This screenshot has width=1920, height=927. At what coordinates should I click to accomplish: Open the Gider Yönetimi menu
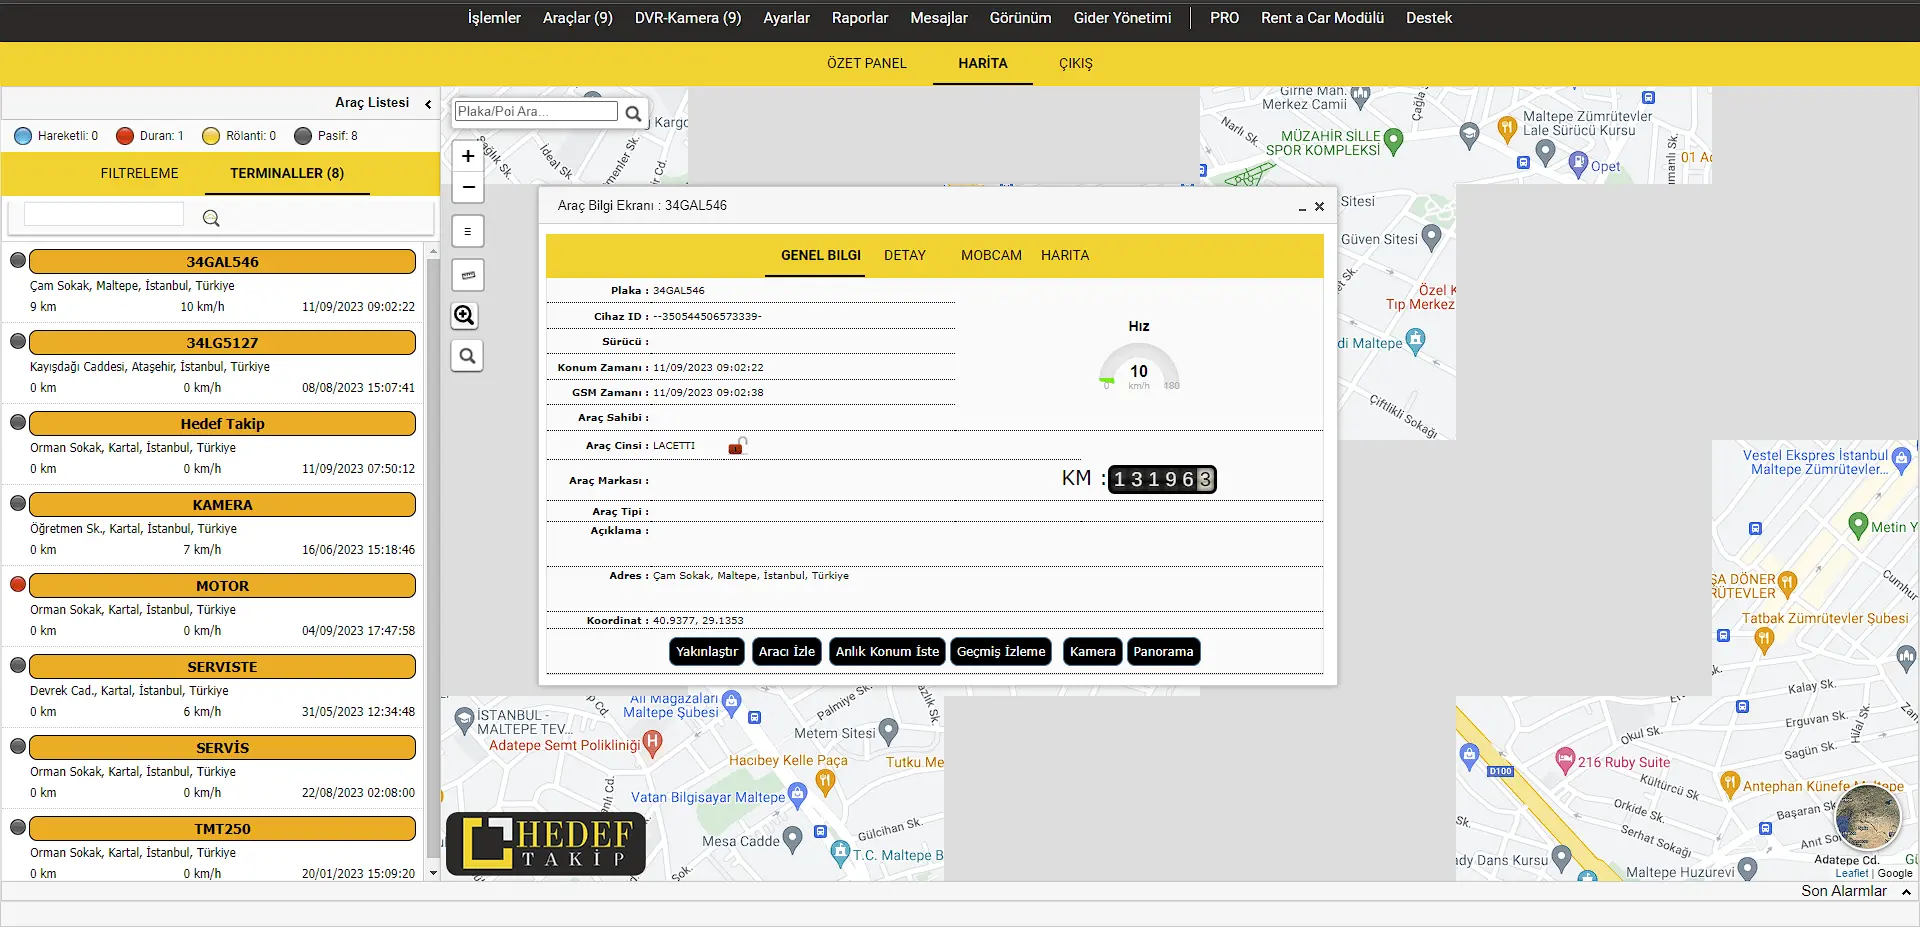pos(1122,18)
